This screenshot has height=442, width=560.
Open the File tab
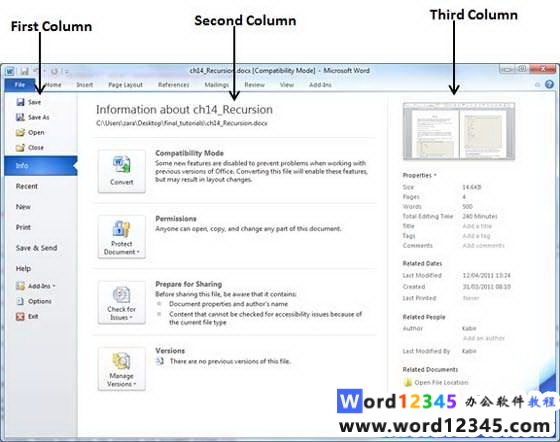point(20,85)
